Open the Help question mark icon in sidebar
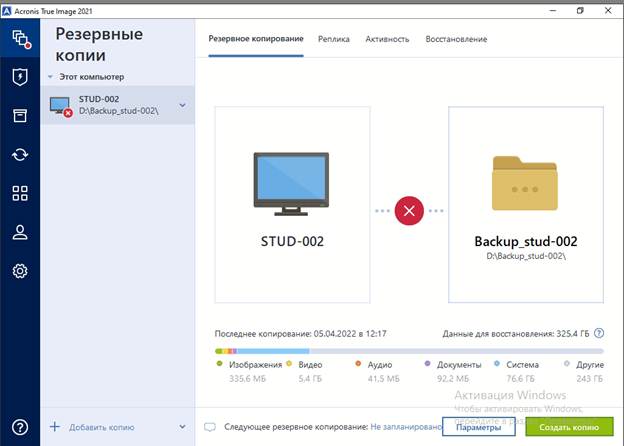This screenshot has width=624, height=446. pyautogui.click(x=20, y=427)
